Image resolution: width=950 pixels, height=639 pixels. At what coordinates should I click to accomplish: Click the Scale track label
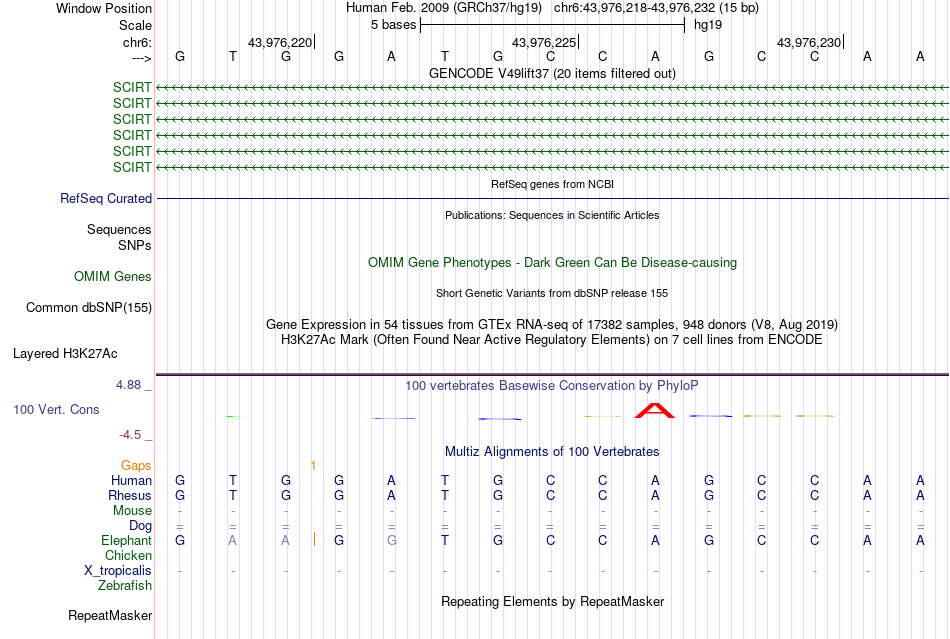[135, 25]
